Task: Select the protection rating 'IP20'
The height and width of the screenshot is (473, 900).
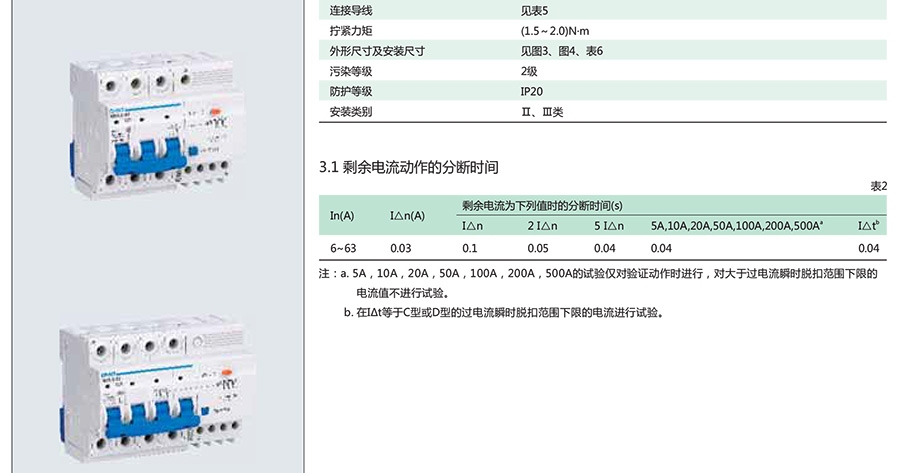Action: tap(532, 91)
